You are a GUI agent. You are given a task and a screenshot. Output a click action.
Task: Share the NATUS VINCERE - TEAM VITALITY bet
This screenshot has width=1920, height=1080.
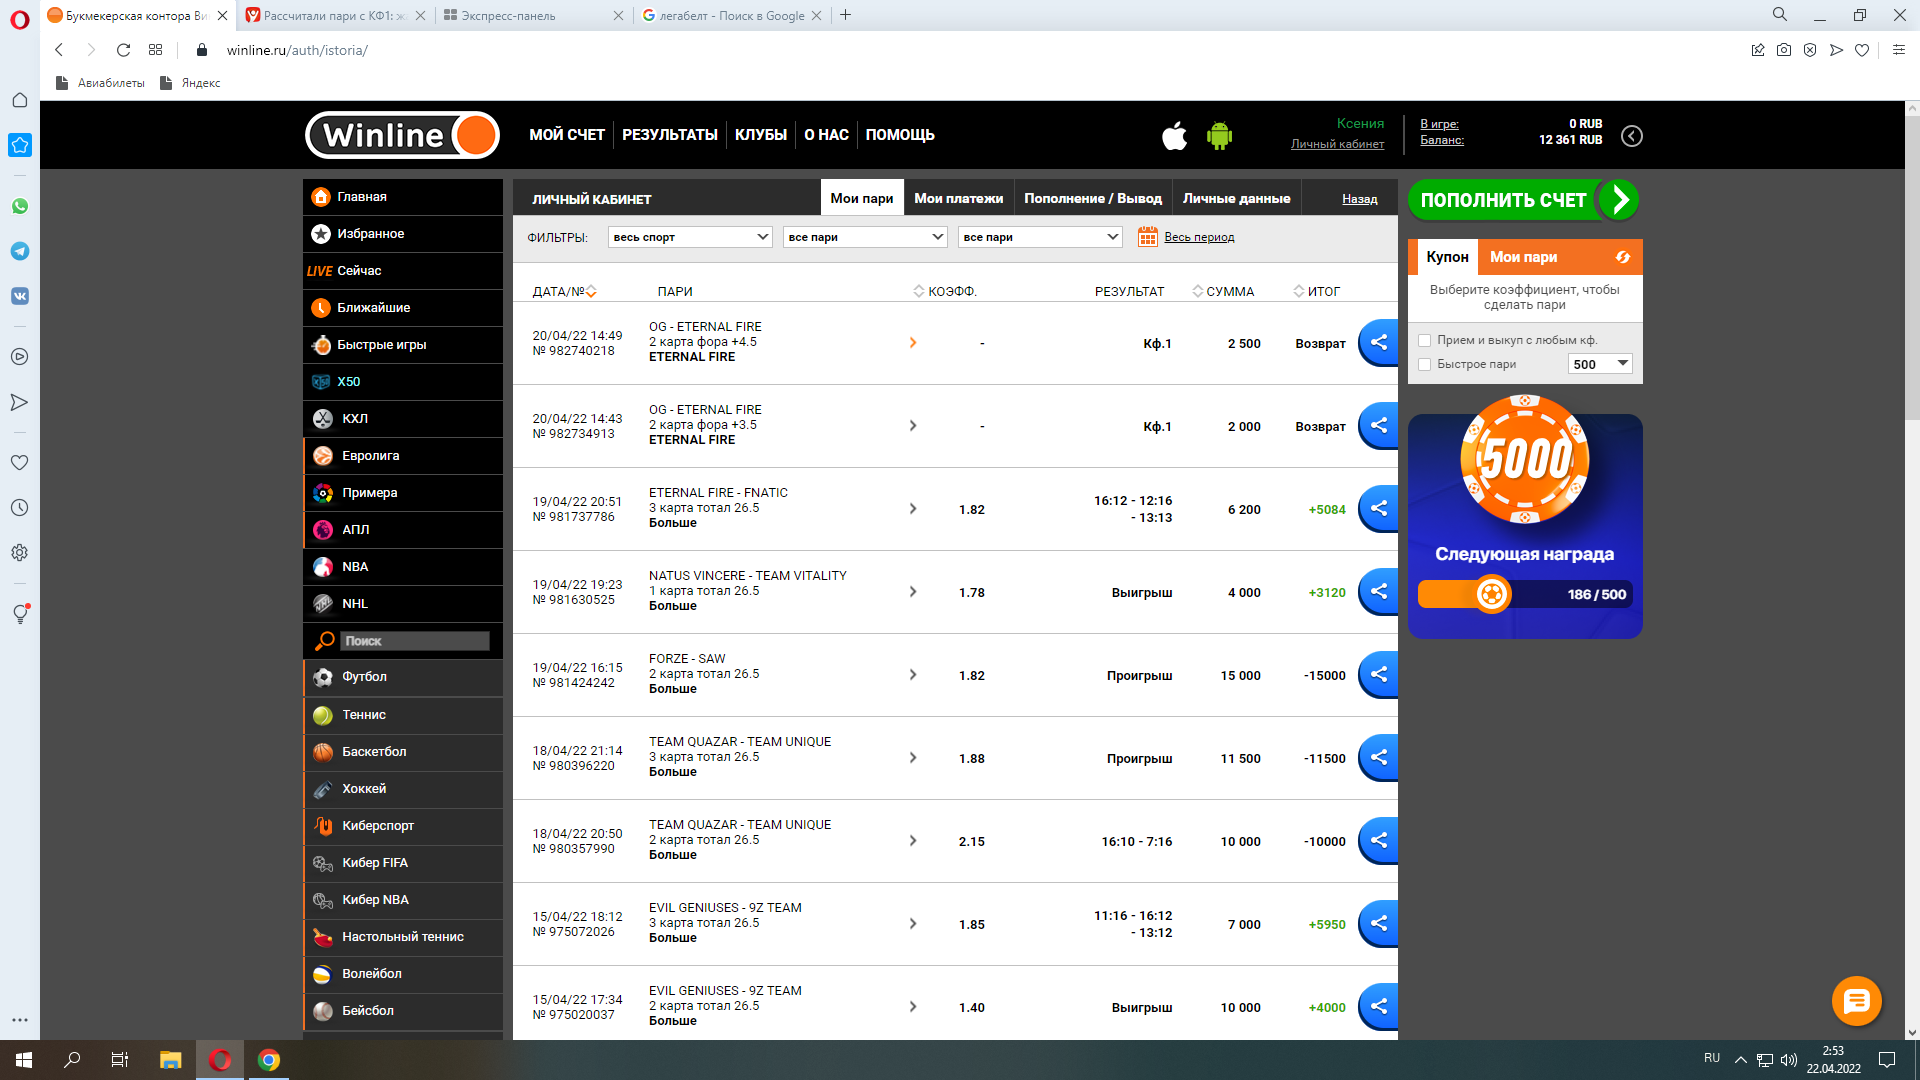coord(1378,592)
